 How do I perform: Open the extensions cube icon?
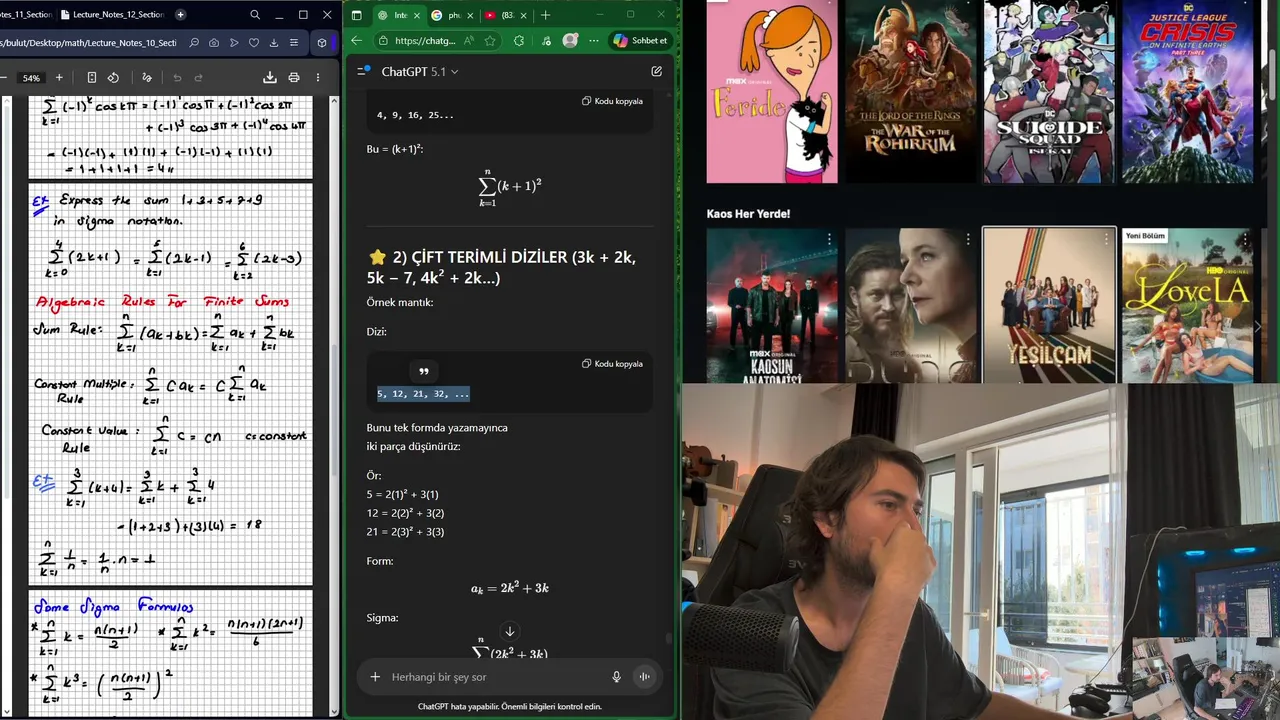point(321,43)
